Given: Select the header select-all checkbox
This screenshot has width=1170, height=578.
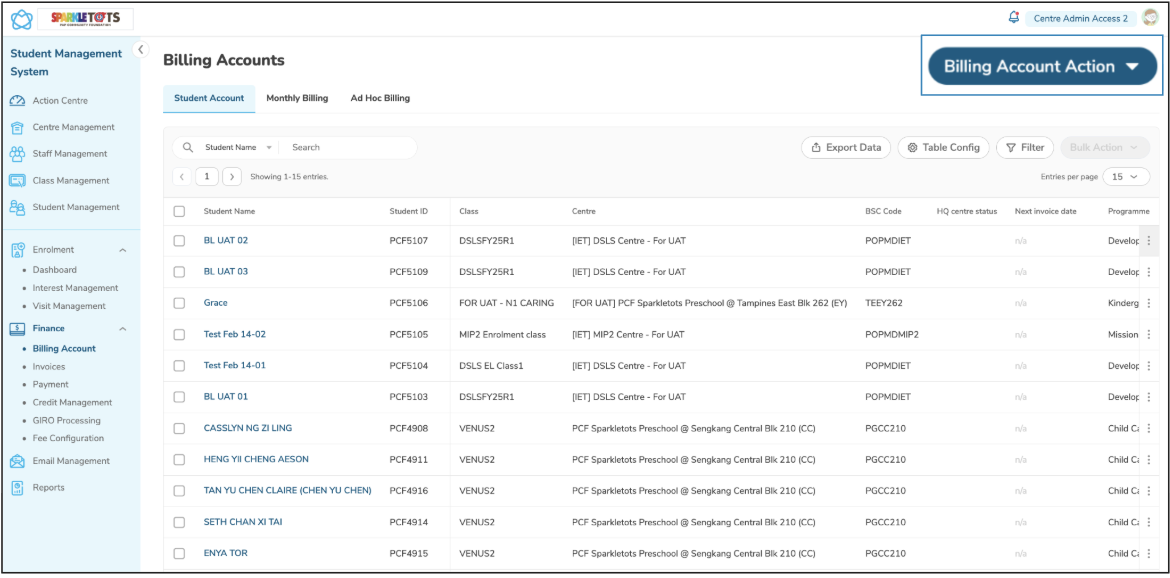Looking at the screenshot, I should click(180, 211).
